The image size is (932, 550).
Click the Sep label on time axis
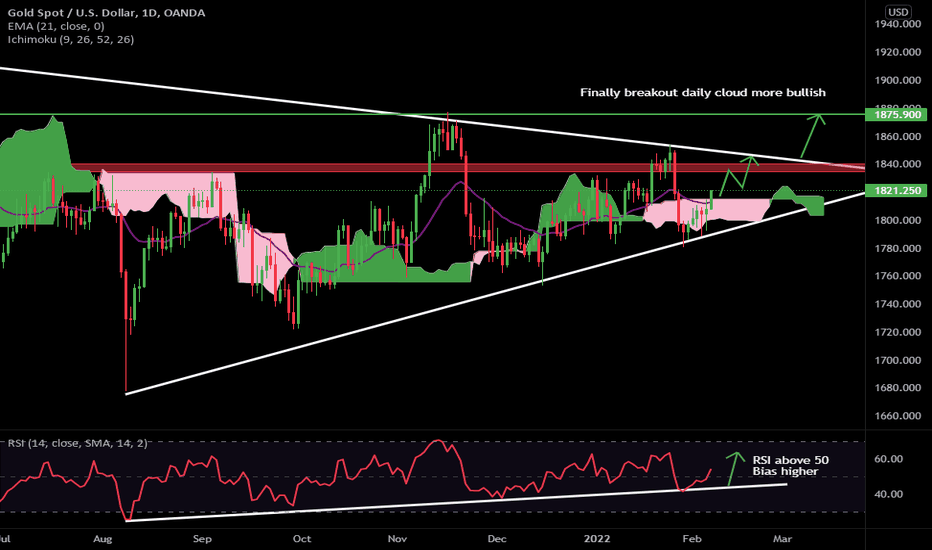tap(202, 539)
